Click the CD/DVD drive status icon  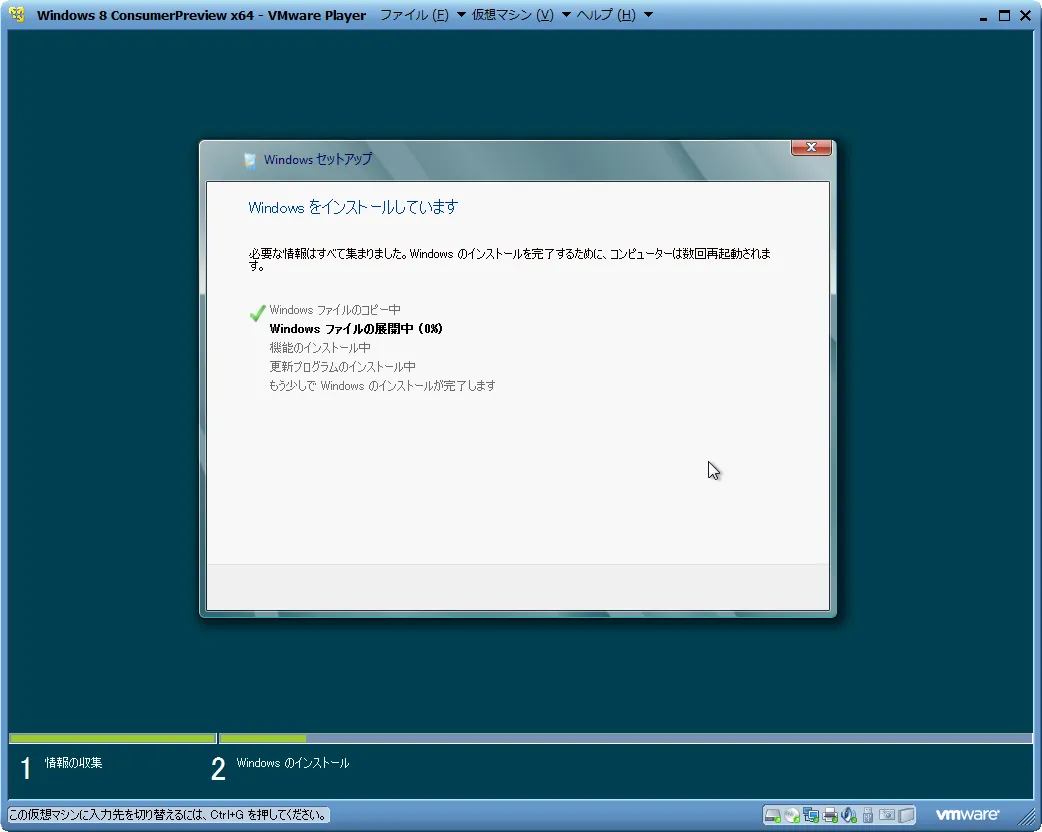(x=791, y=815)
